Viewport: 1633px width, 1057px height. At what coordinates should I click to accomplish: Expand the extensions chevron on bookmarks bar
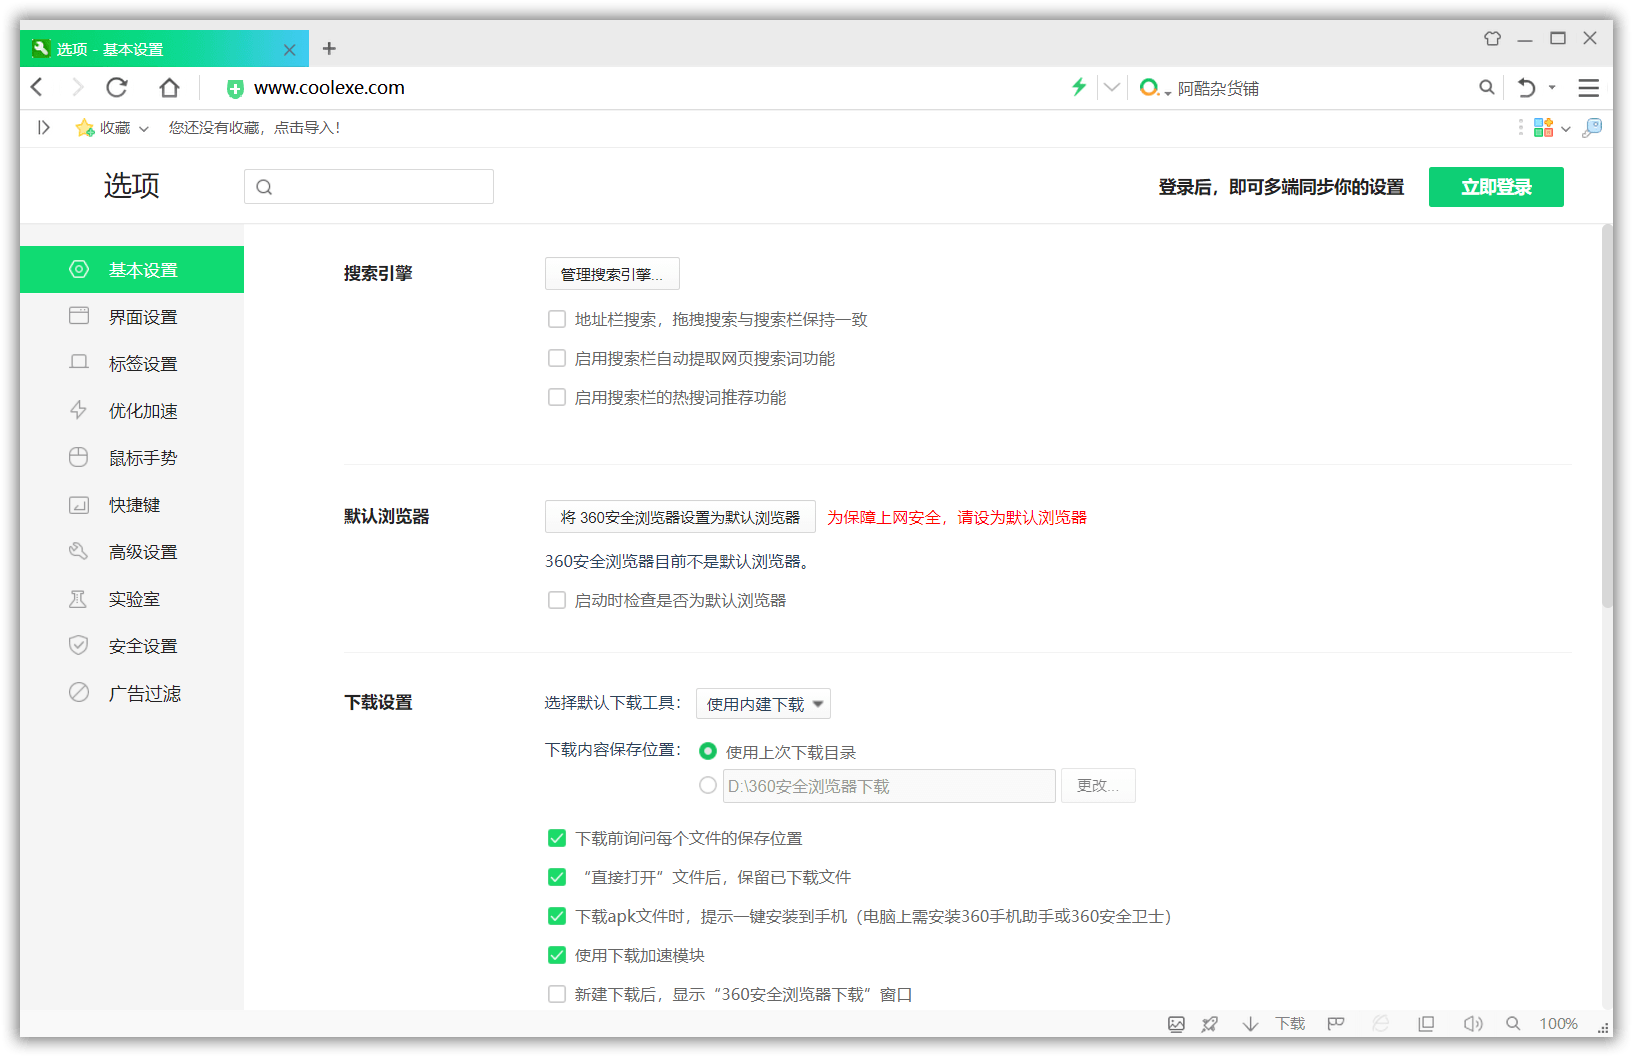coord(1566,128)
